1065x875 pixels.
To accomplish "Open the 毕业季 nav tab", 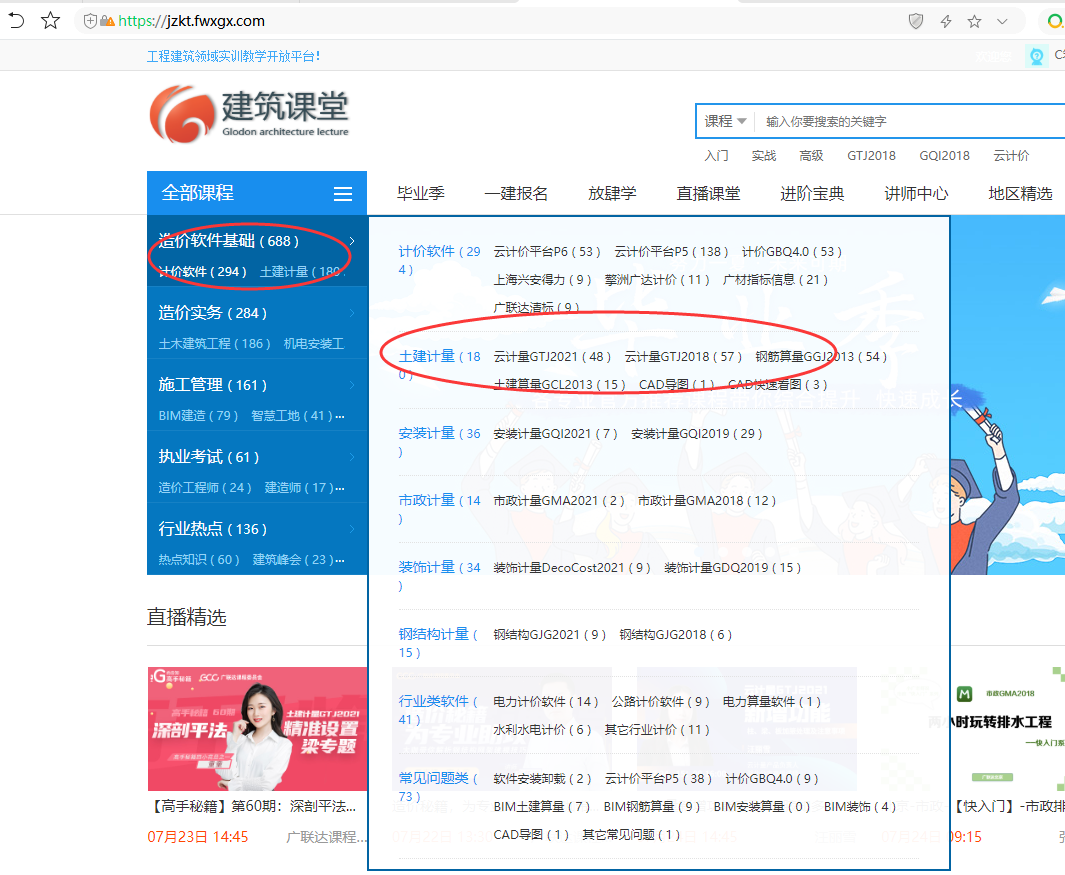I will pos(421,194).
